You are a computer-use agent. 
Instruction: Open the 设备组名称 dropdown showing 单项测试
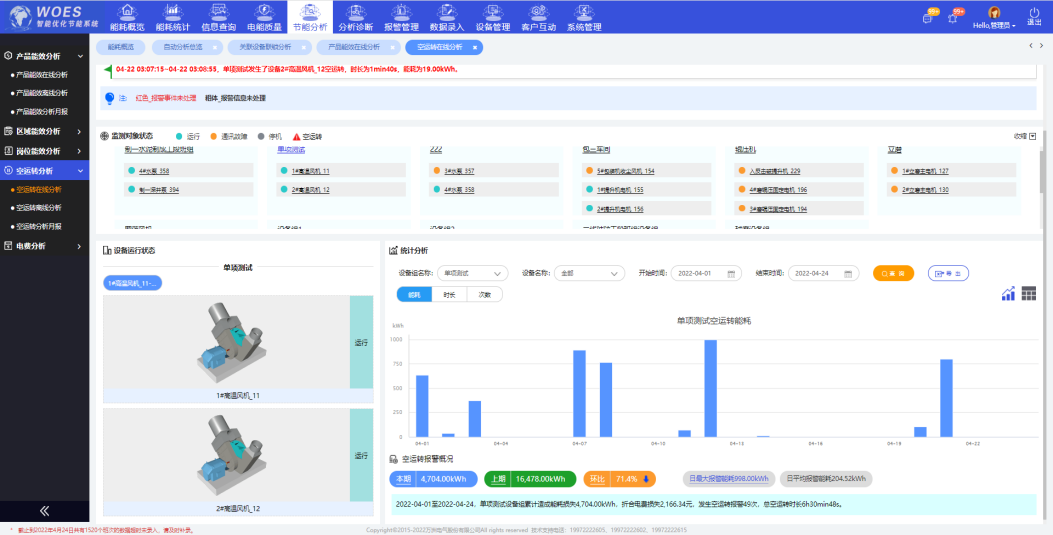pos(474,273)
